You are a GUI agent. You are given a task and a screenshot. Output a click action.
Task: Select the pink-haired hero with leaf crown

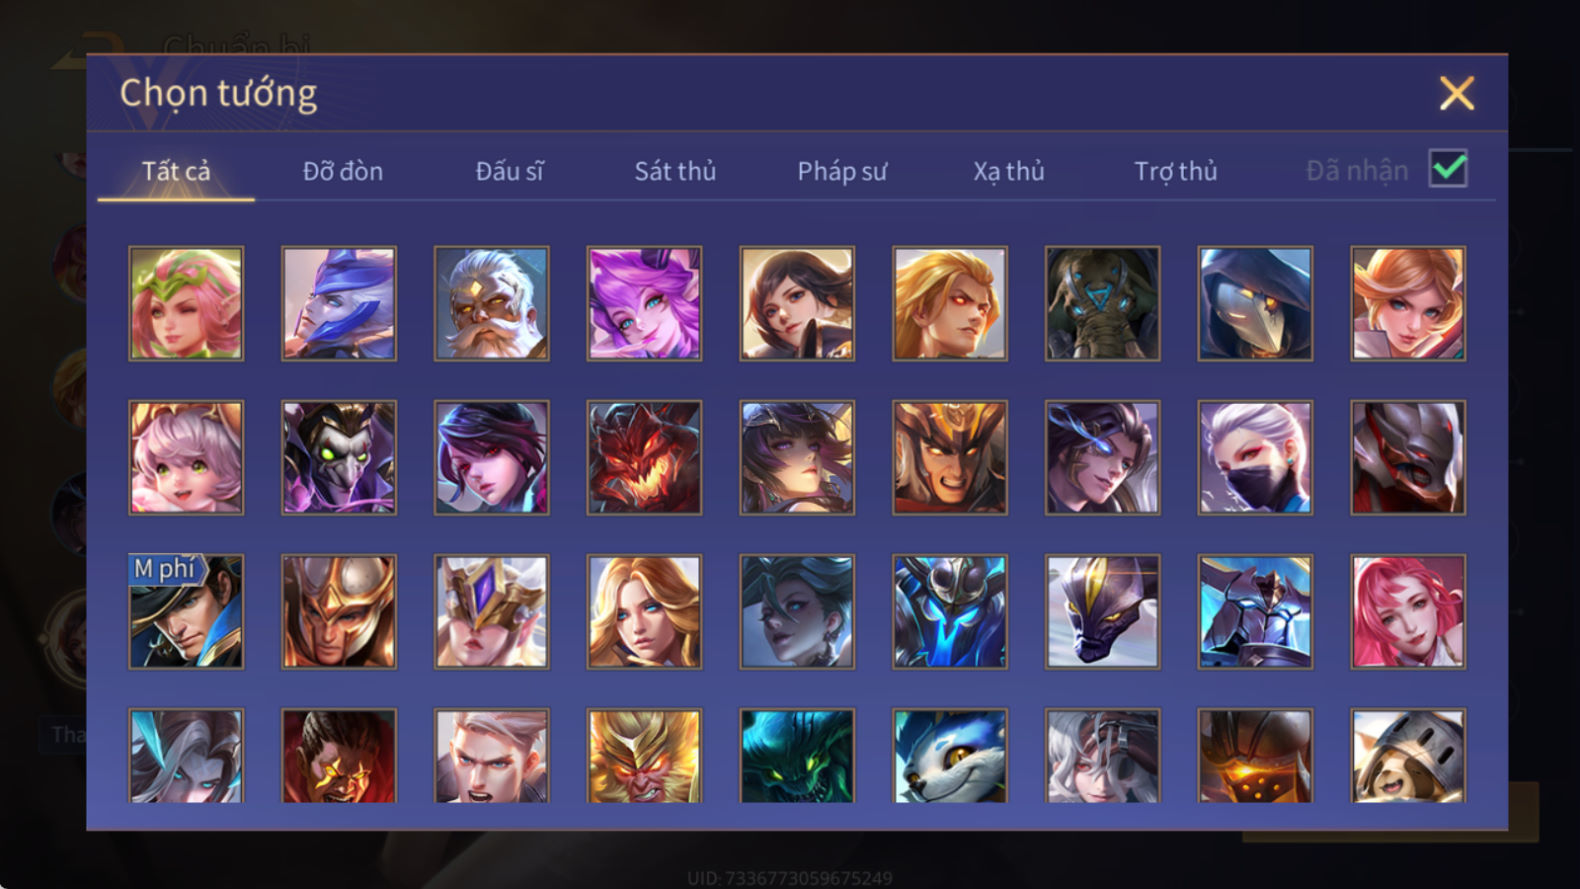pyautogui.click(x=186, y=303)
